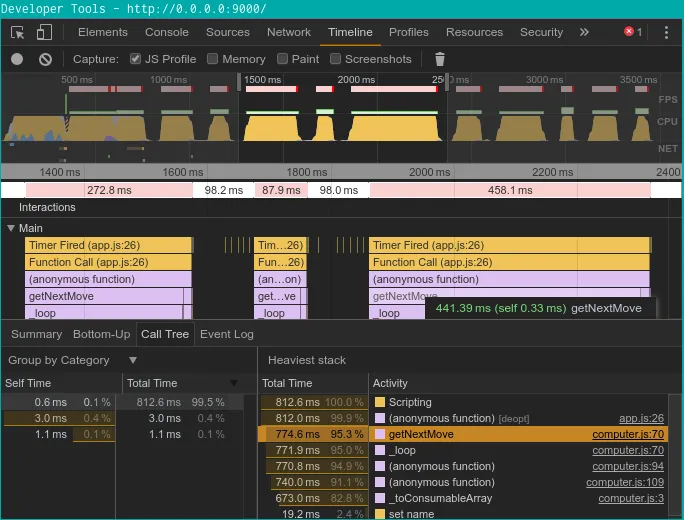
Task: Select the 87.9 ms frame bar
Action: 281,190
